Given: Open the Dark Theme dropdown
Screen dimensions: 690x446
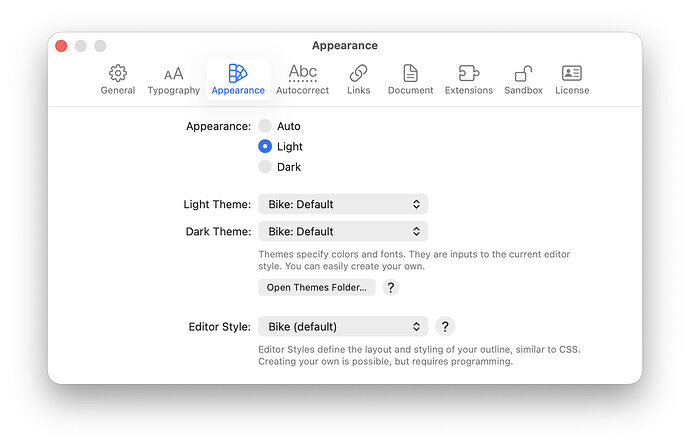Looking at the screenshot, I should [x=343, y=231].
